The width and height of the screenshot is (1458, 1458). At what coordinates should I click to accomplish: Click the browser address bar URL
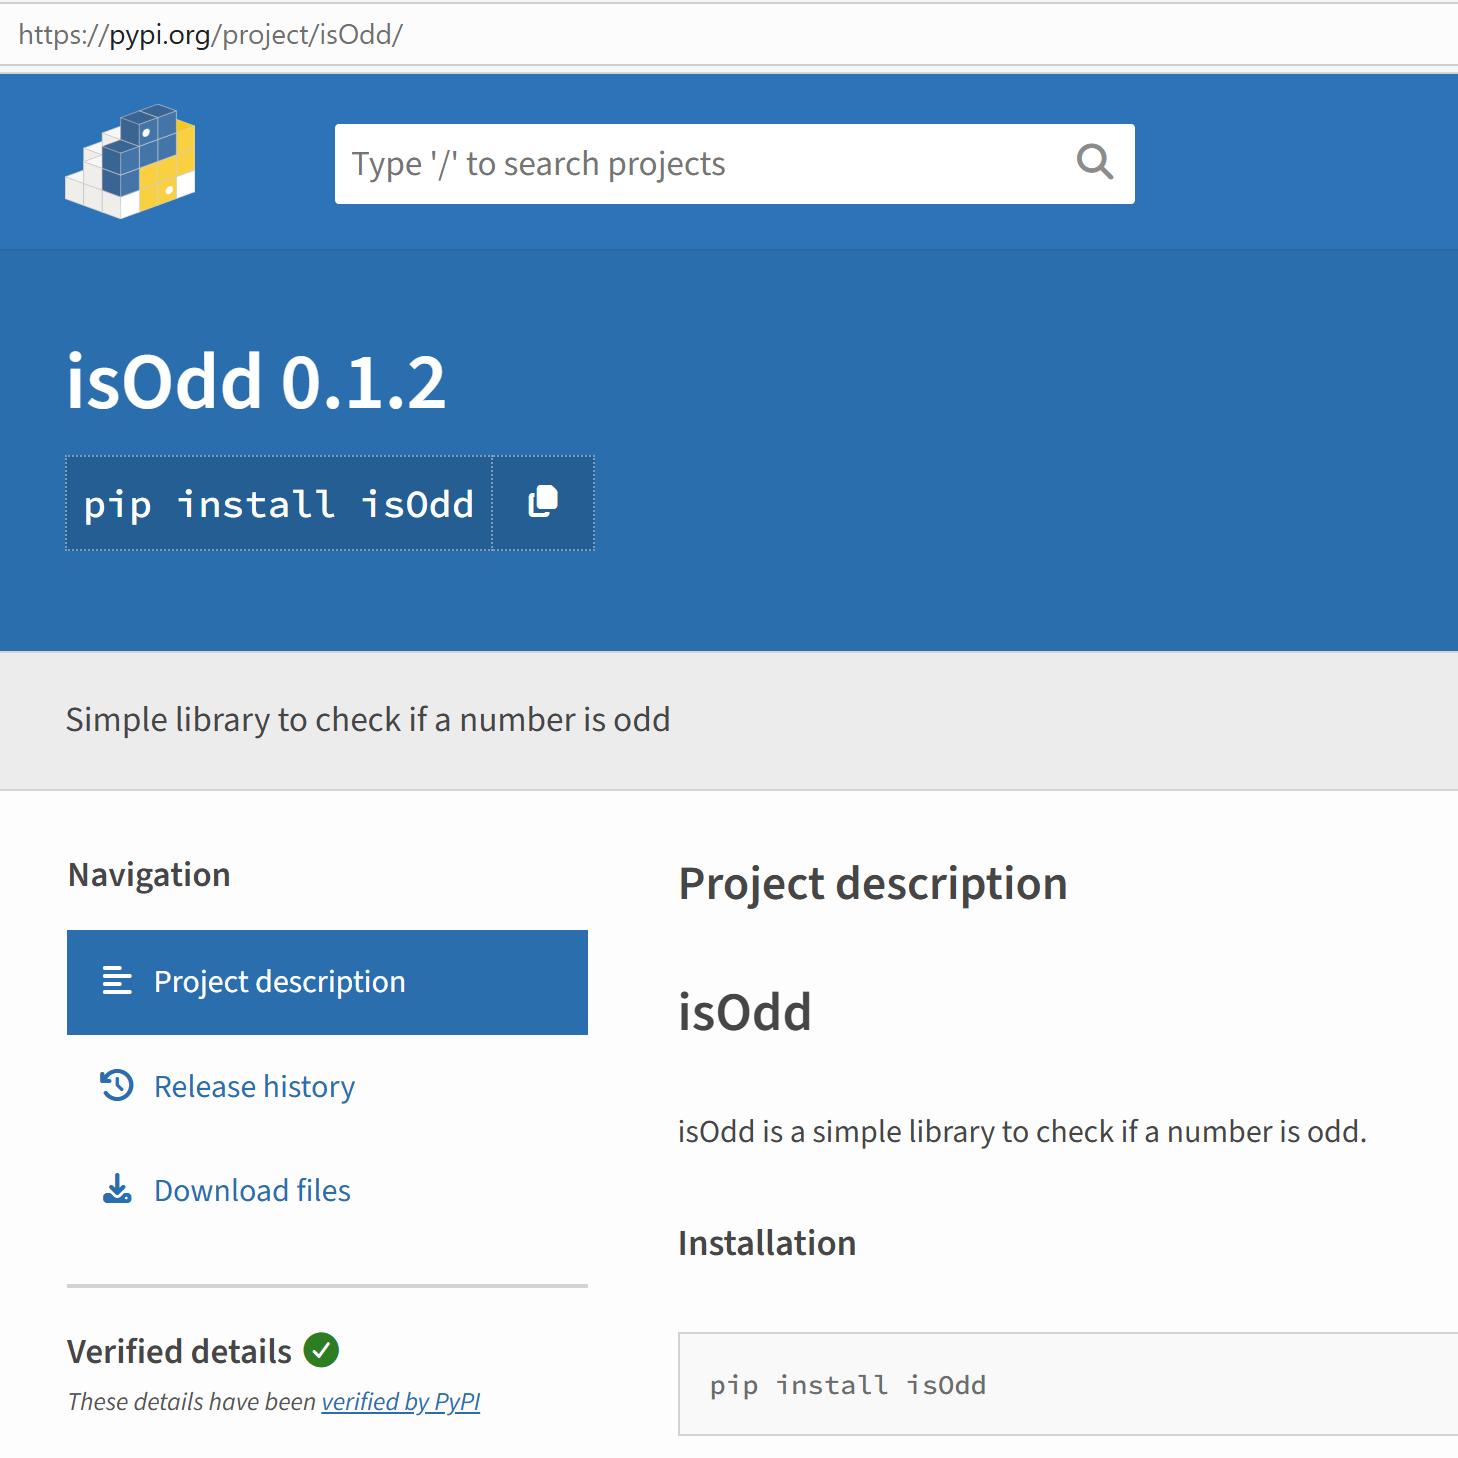pyautogui.click(x=211, y=35)
